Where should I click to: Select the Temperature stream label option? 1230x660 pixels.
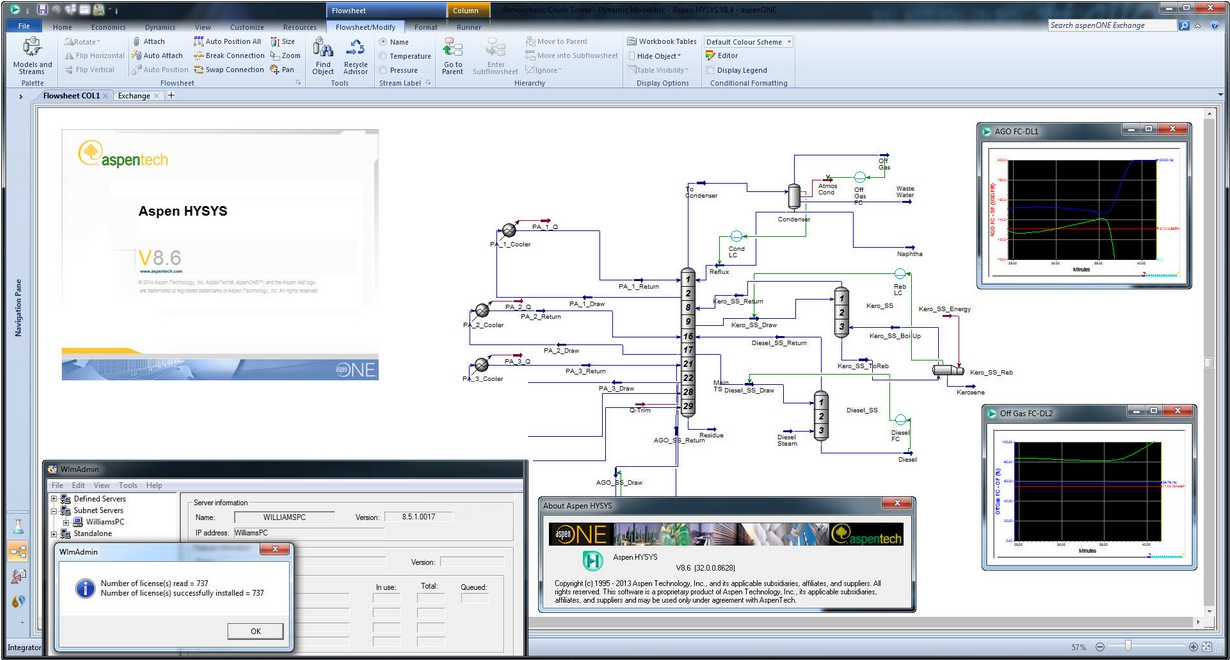(405, 56)
